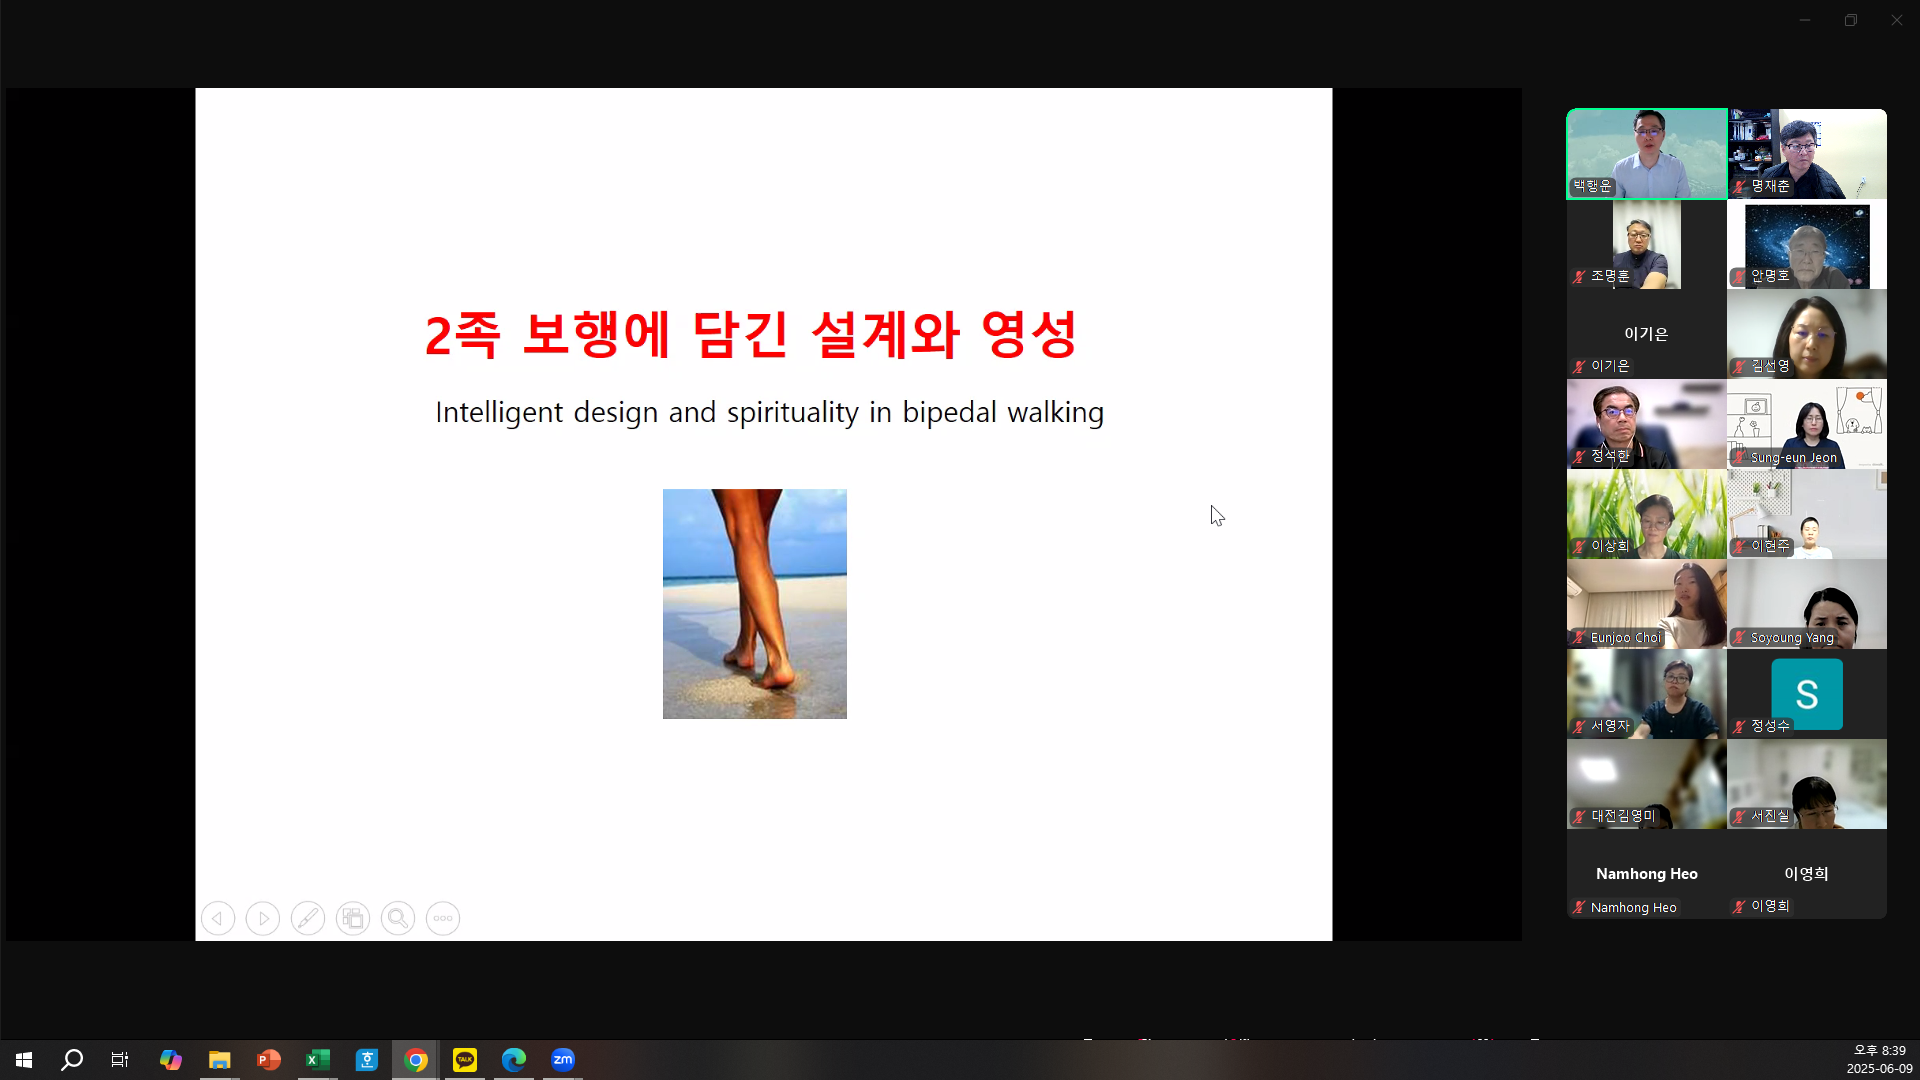Open Google Chrome from the taskbar
1920x1080 pixels.
[415, 1060]
